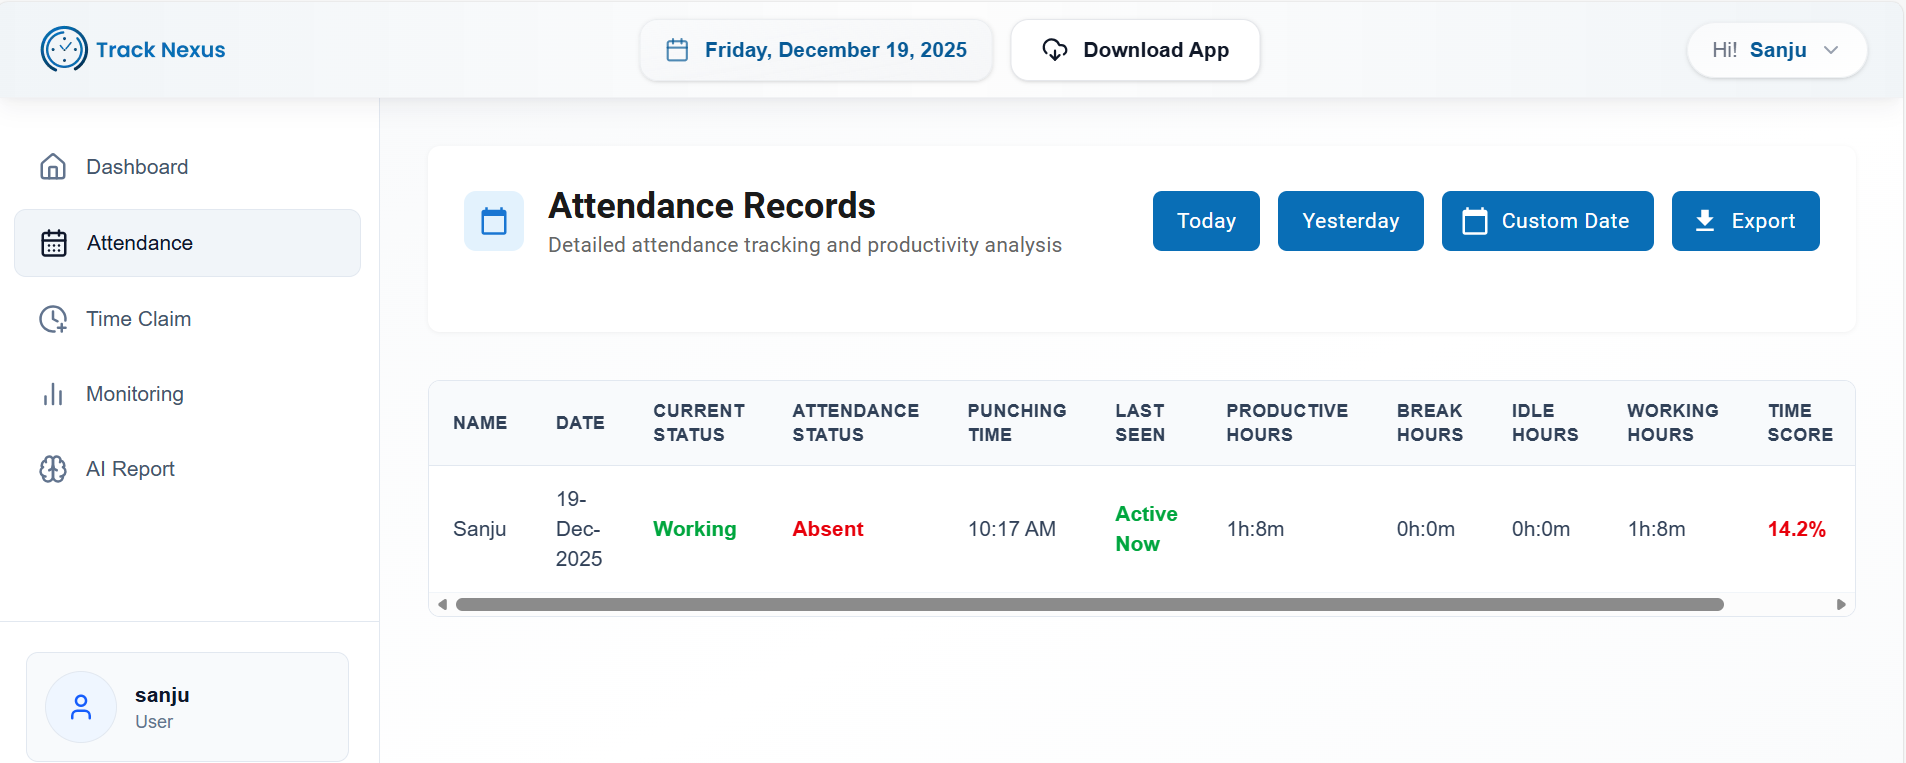The image size is (1906, 763).
Task: Click the 14.2% time score value
Action: (x=1797, y=529)
